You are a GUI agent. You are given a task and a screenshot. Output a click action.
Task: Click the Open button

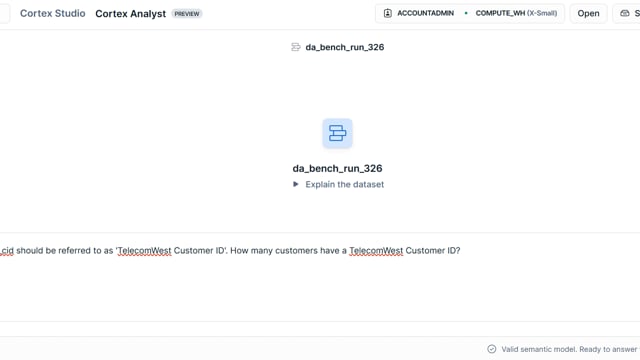(x=588, y=13)
